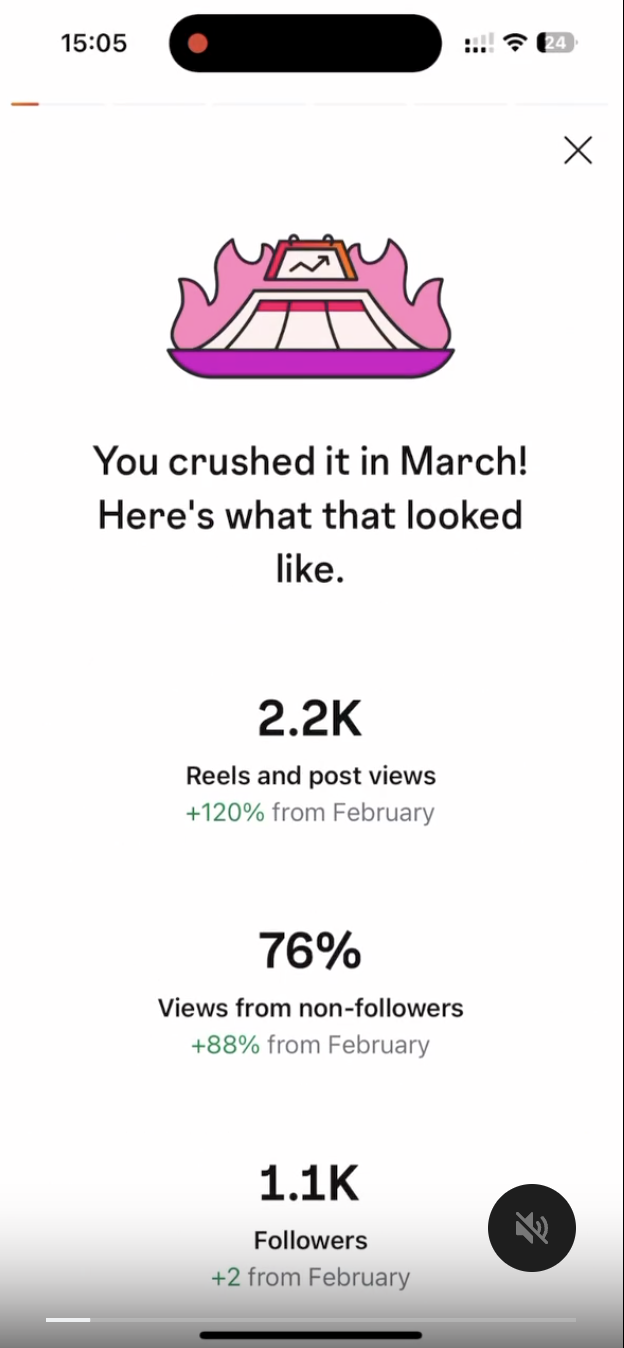This screenshot has height=1348, width=624.
Task: Tap the "You crushed it in March!" headline
Action: [310, 461]
